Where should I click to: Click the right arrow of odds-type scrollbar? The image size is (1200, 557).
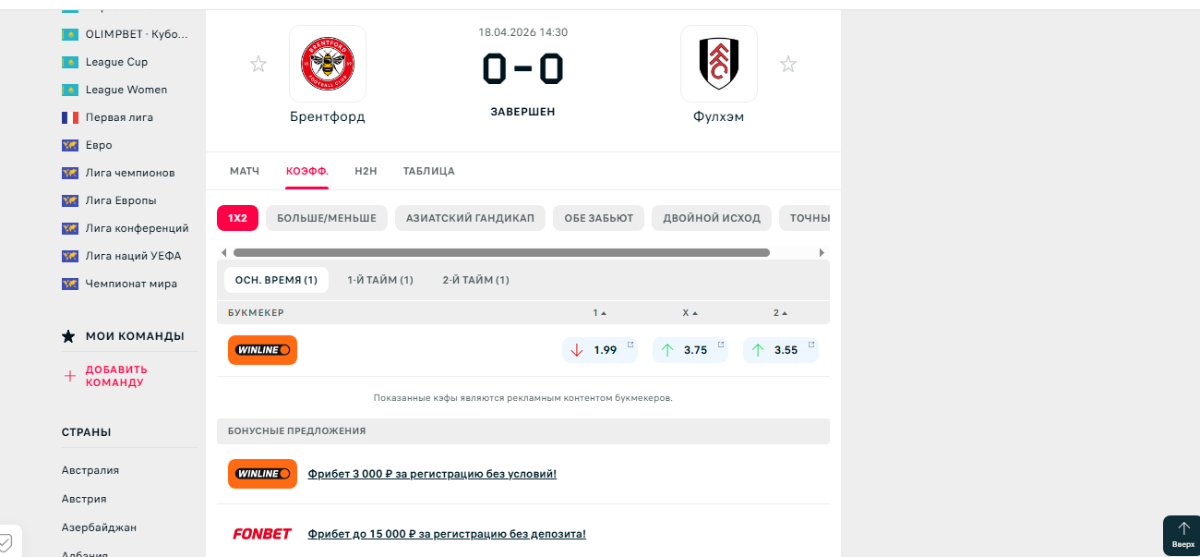pos(822,253)
